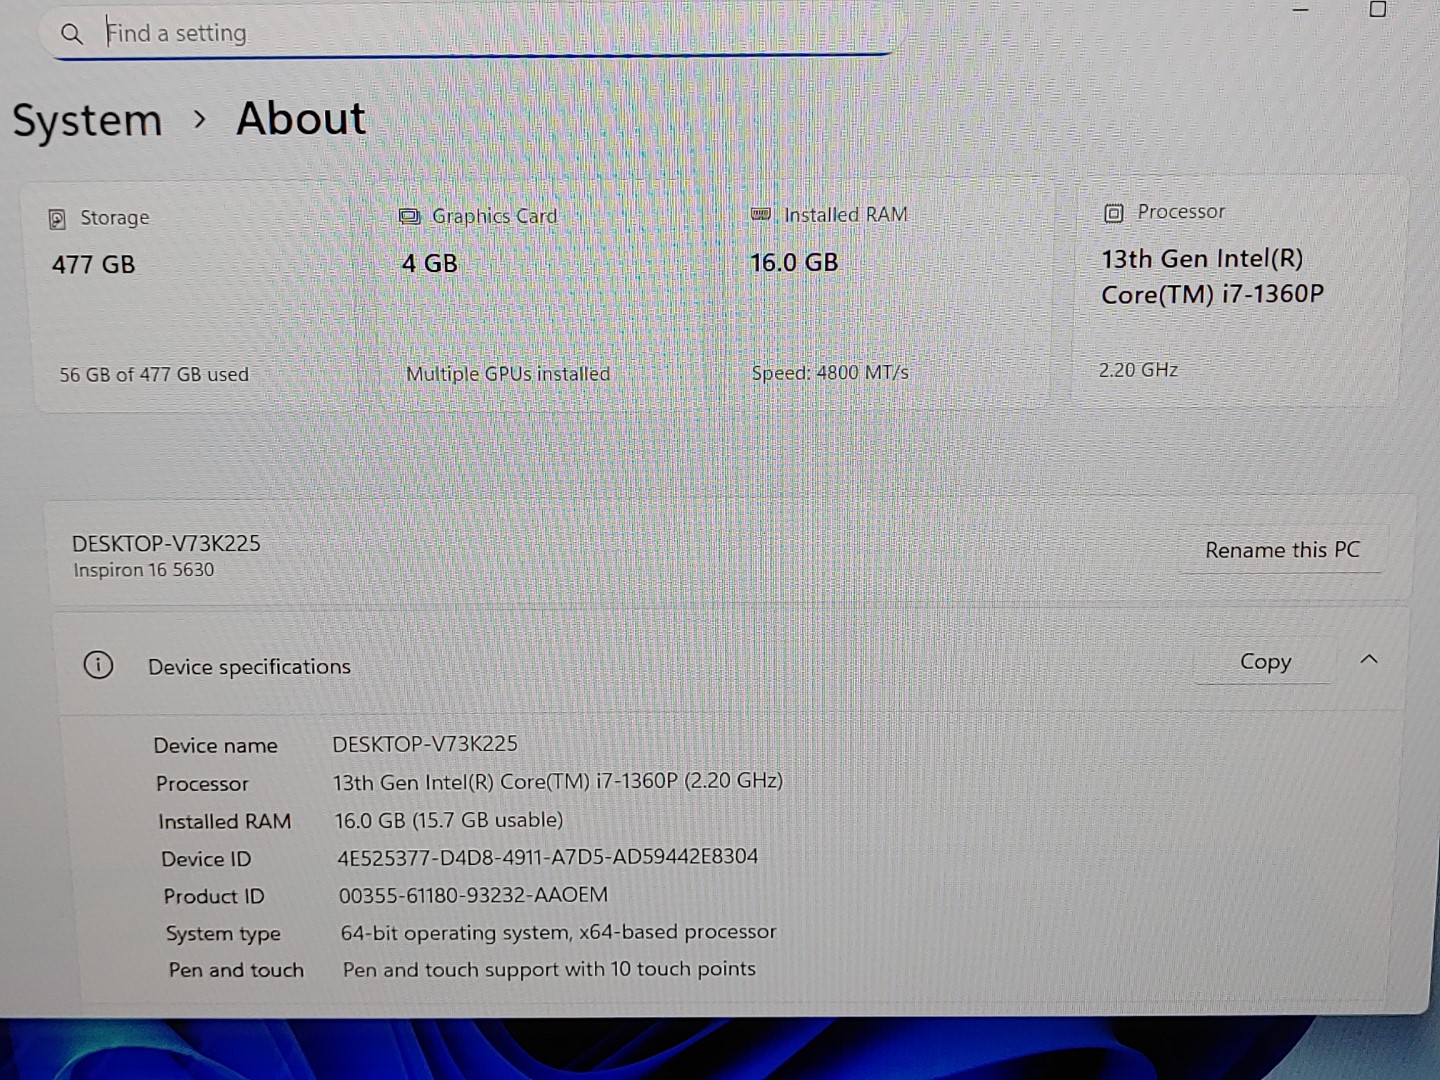The image size is (1440, 1080).
Task: Click the Processor chip icon
Action: coord(1113,213)
